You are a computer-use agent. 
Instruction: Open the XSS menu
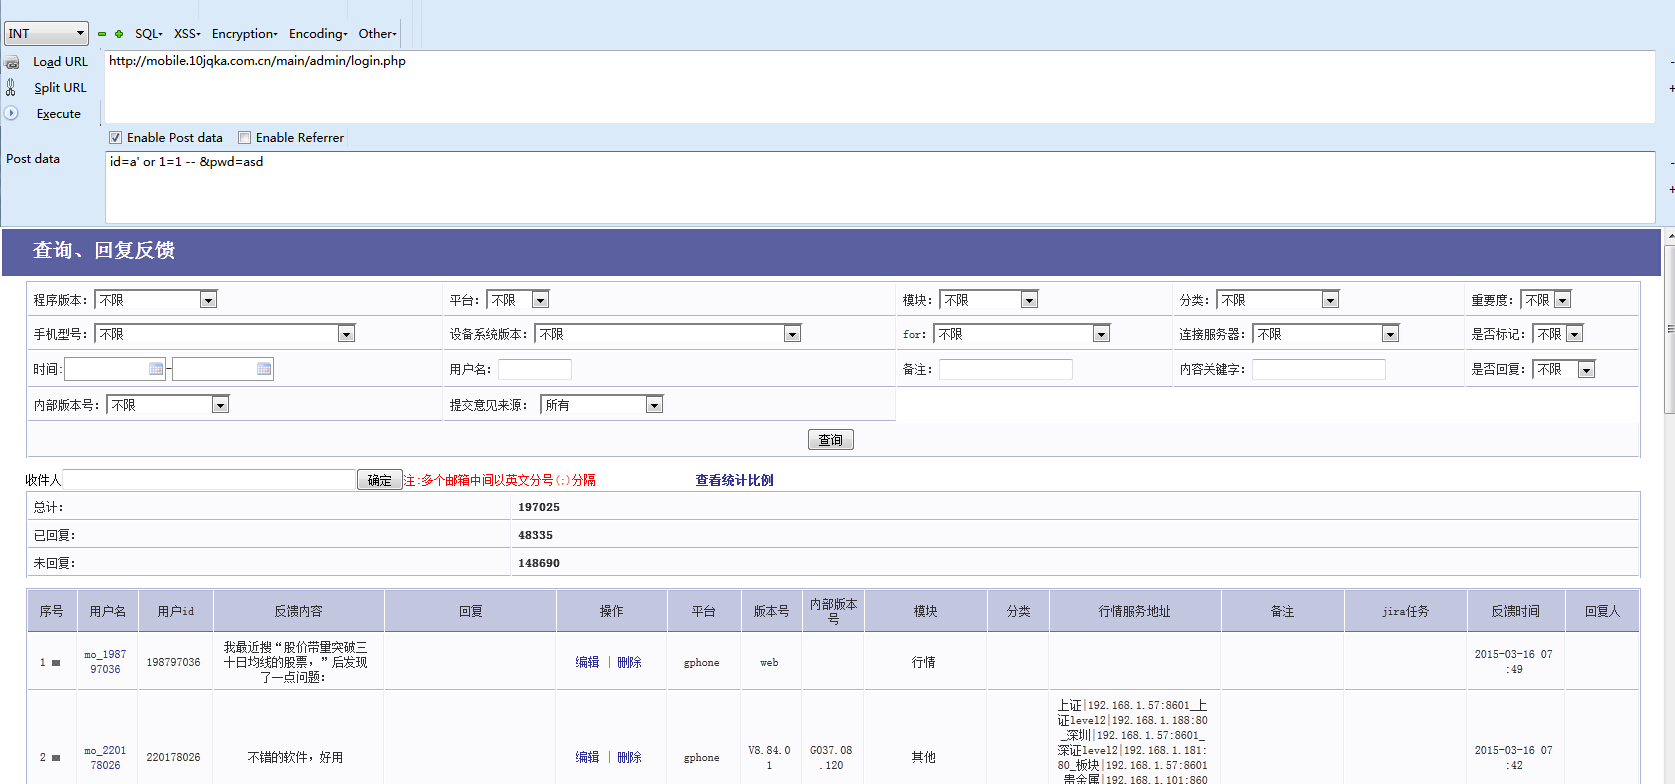pyautogui.click(x=187, y=34)
